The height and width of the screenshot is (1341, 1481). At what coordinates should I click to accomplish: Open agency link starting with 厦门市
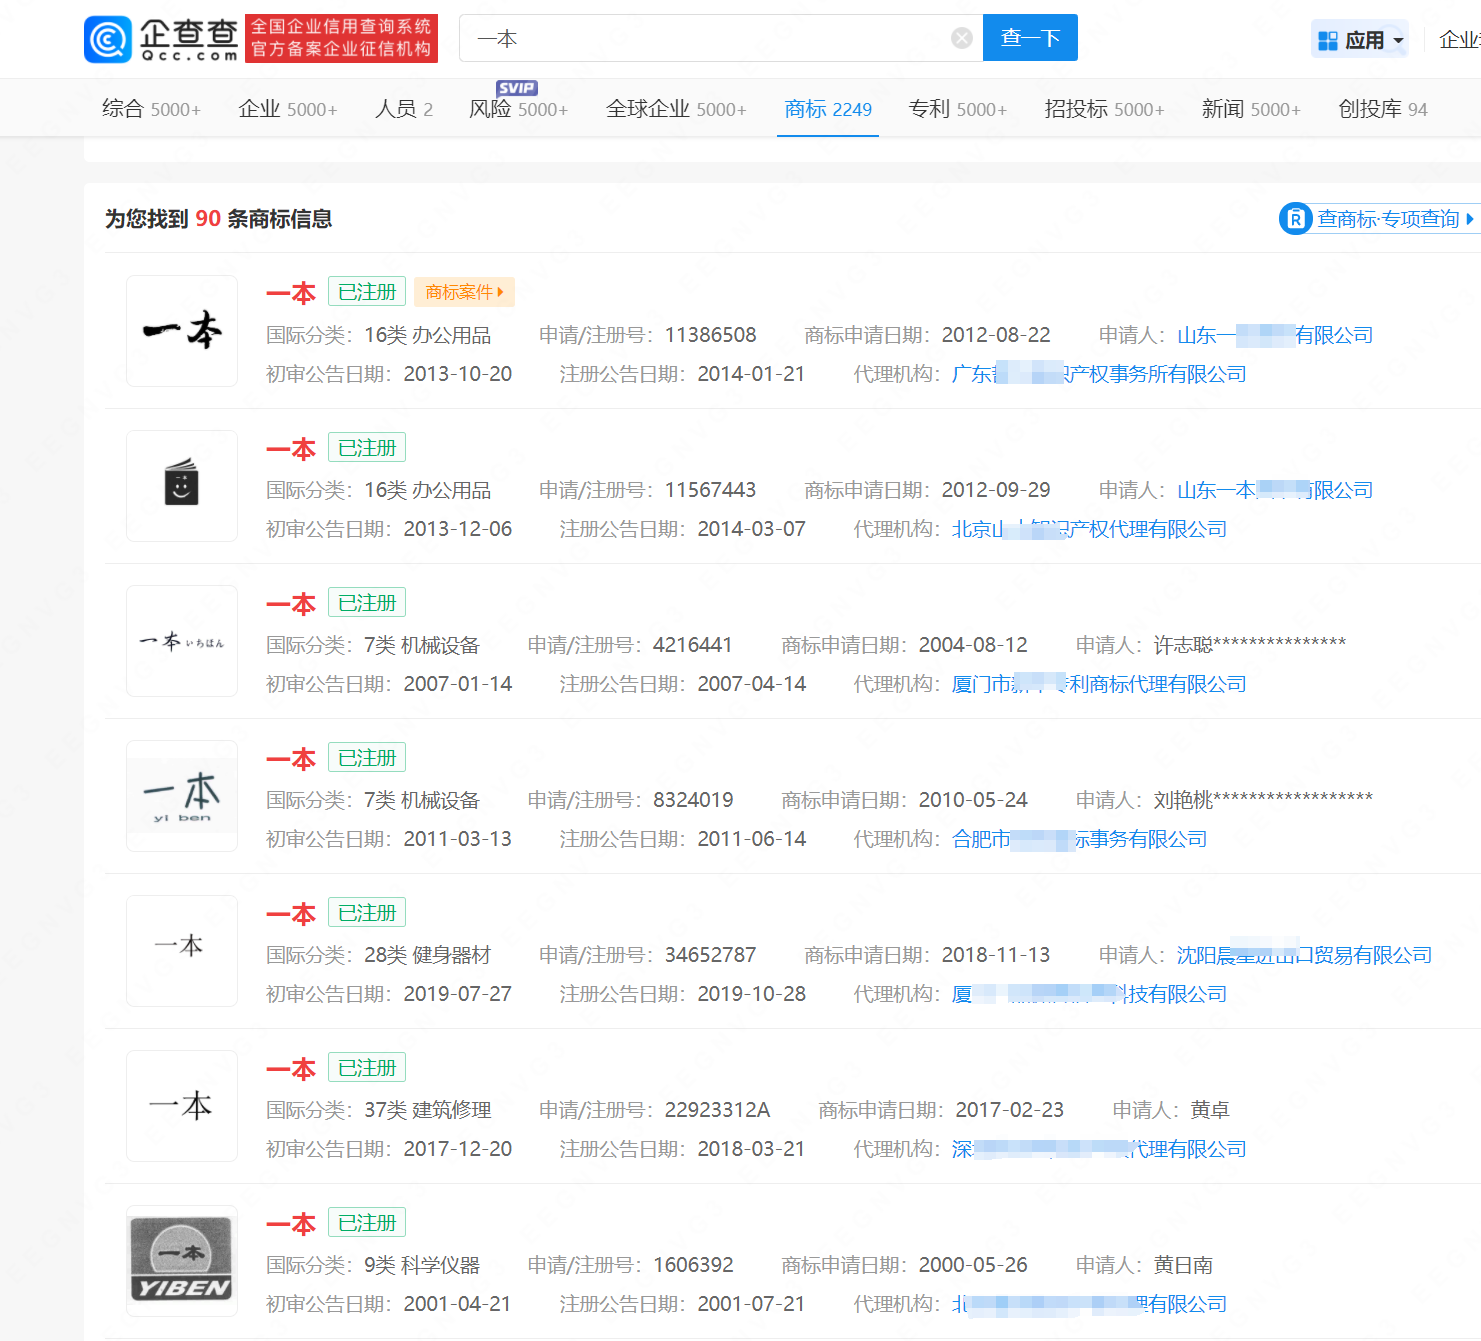pyautogui.click(x=1098, y=684)
